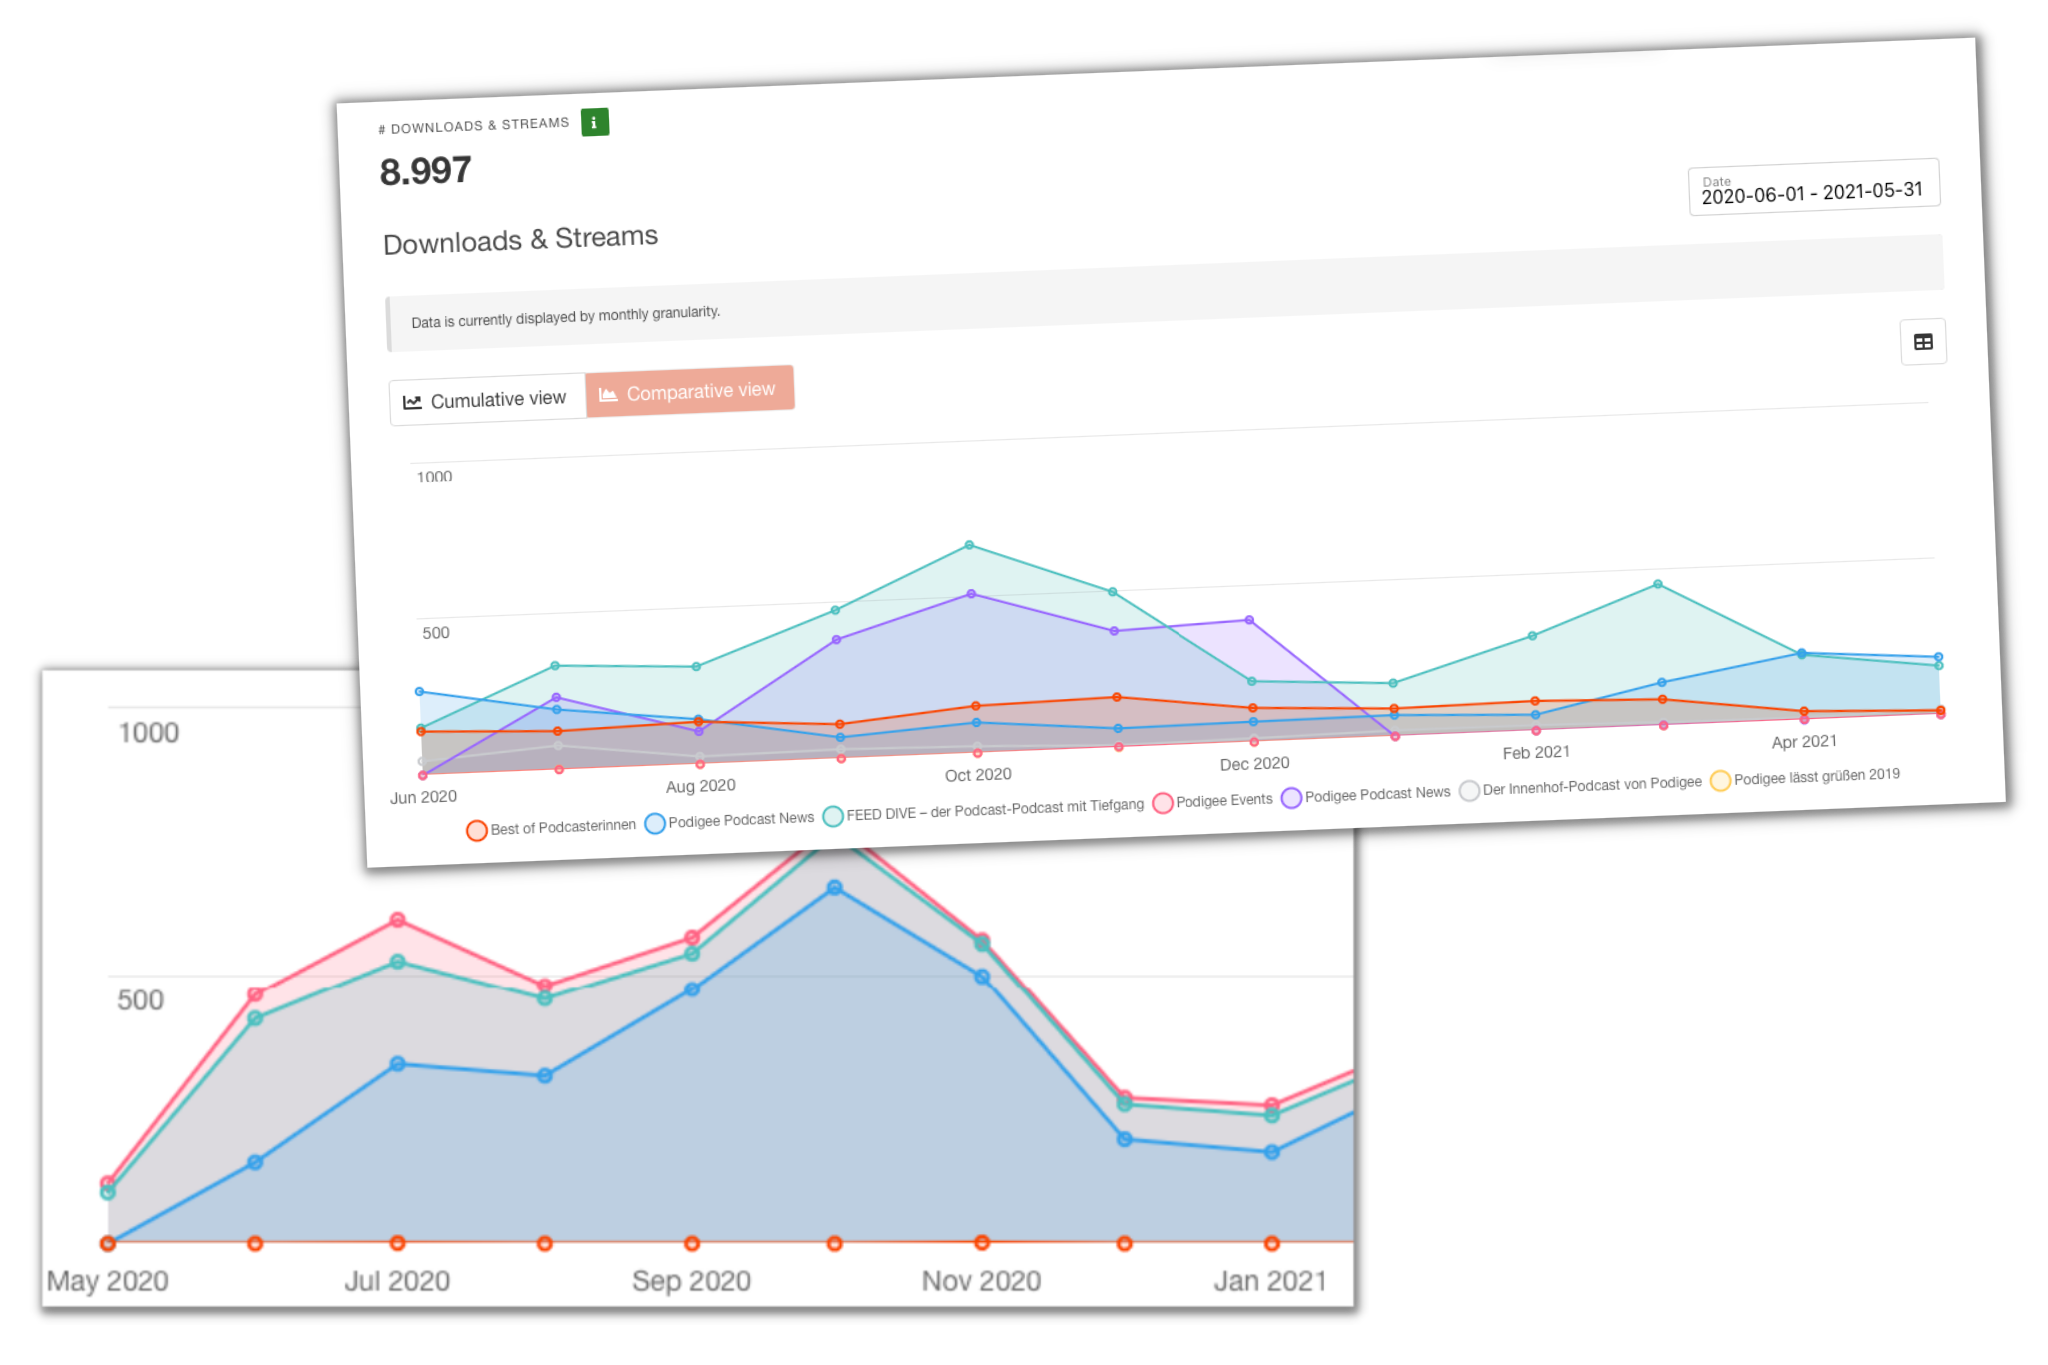Toggle purple Podigee Podcast News legend entry
Viewport: 2048px width, 1365px height.
click(x=1366, y=795)
